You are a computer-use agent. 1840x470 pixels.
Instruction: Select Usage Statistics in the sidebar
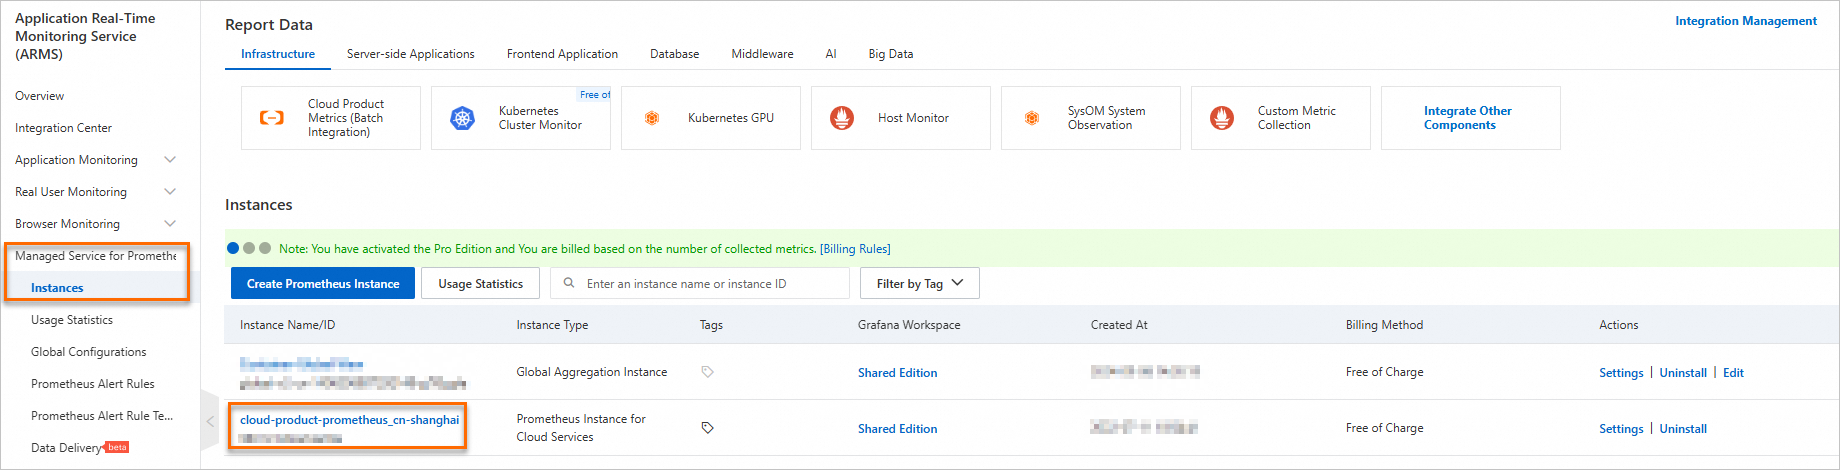point(72,320)
